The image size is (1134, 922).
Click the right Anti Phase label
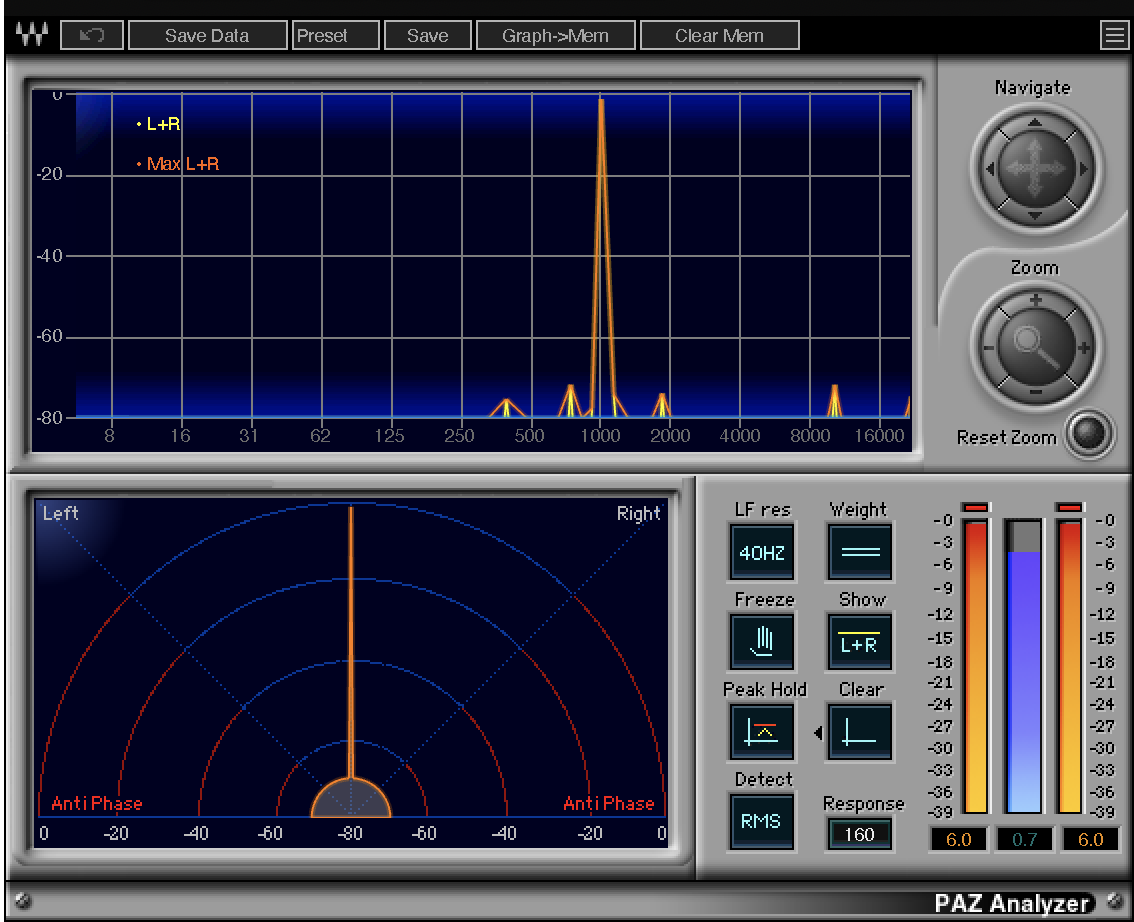pyautogui.click(x=608, y=803)
